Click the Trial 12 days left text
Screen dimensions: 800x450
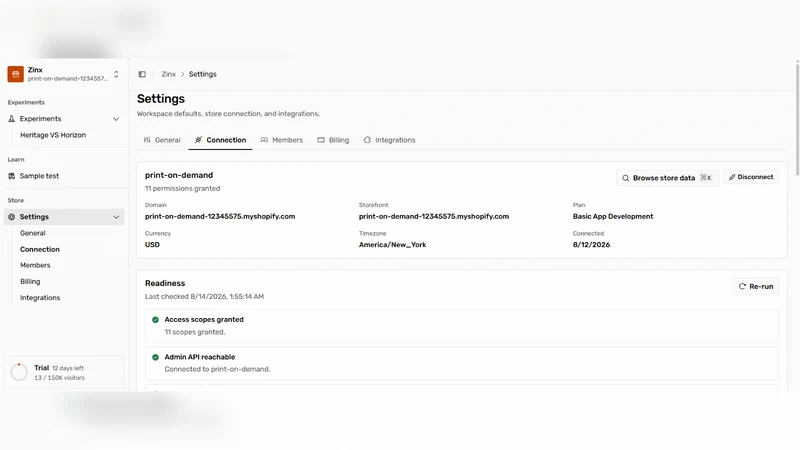(x=59, y=368)
